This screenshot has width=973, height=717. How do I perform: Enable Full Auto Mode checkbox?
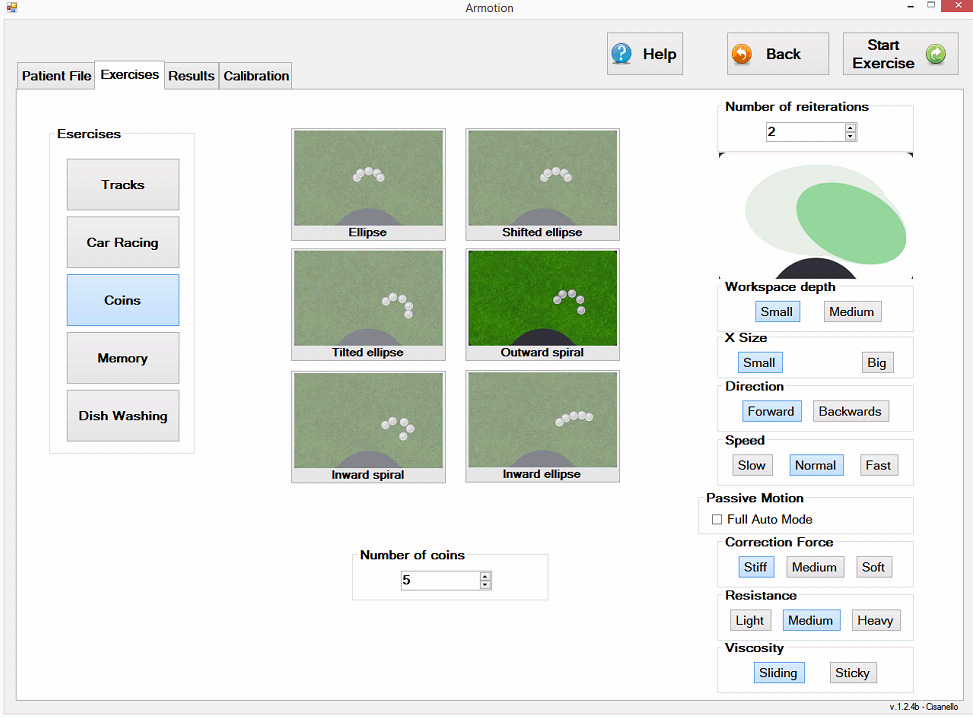717,519
